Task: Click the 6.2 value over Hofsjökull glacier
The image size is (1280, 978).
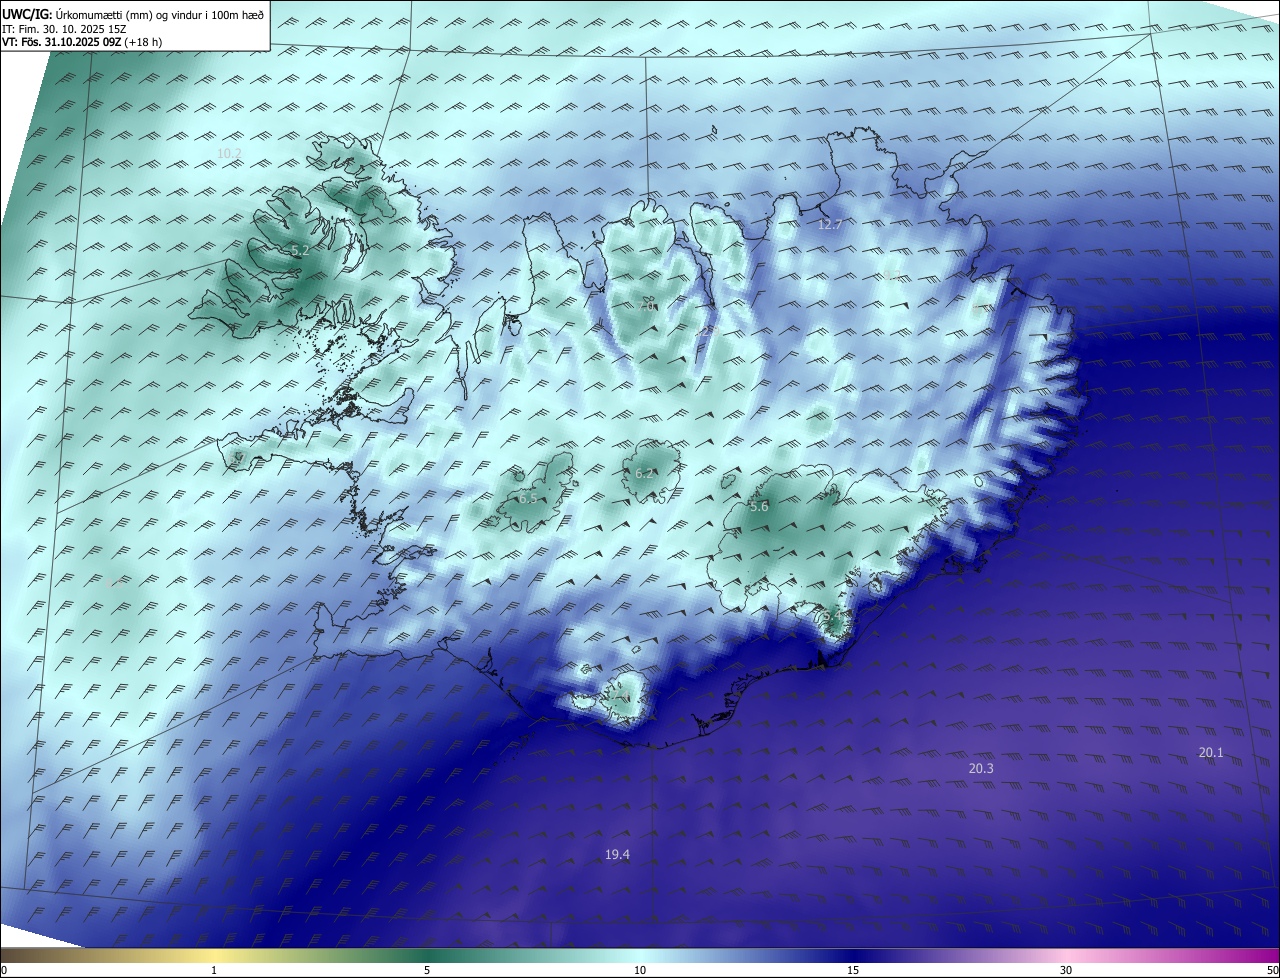Action: [x=644, y=474]
